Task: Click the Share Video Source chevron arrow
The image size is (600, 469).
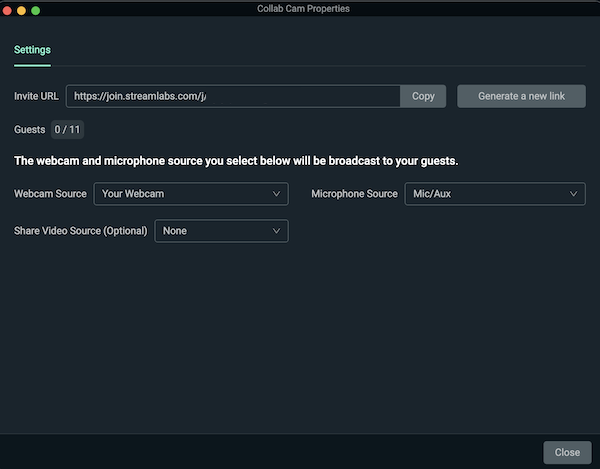Action: pyautogui.click(x=277, y=231)
